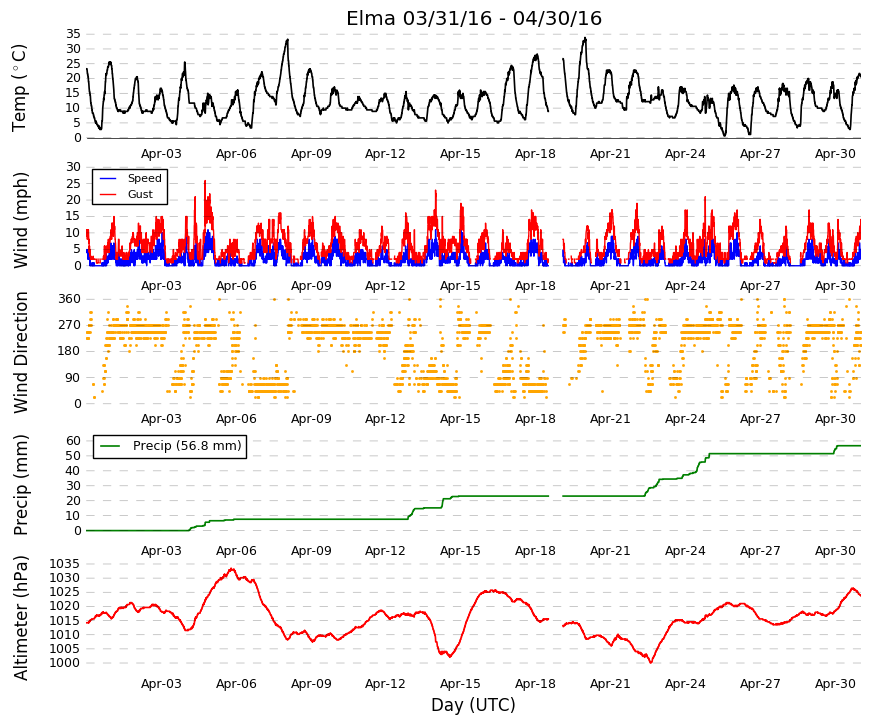The height and width of the screenshot is (725, 871).
Task: Click the red Gust legend line
Action: tap(108, 194)
